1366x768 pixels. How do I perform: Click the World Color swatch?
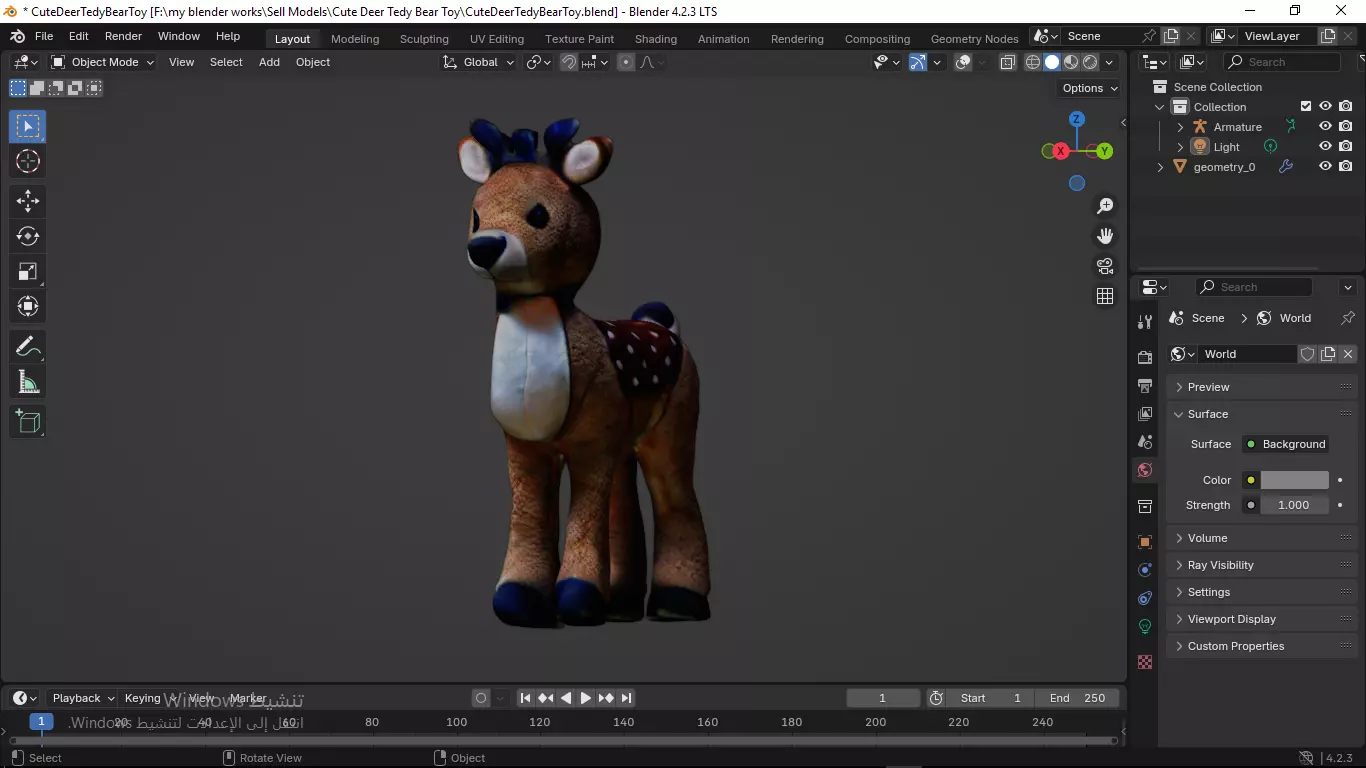(1295, 480)
